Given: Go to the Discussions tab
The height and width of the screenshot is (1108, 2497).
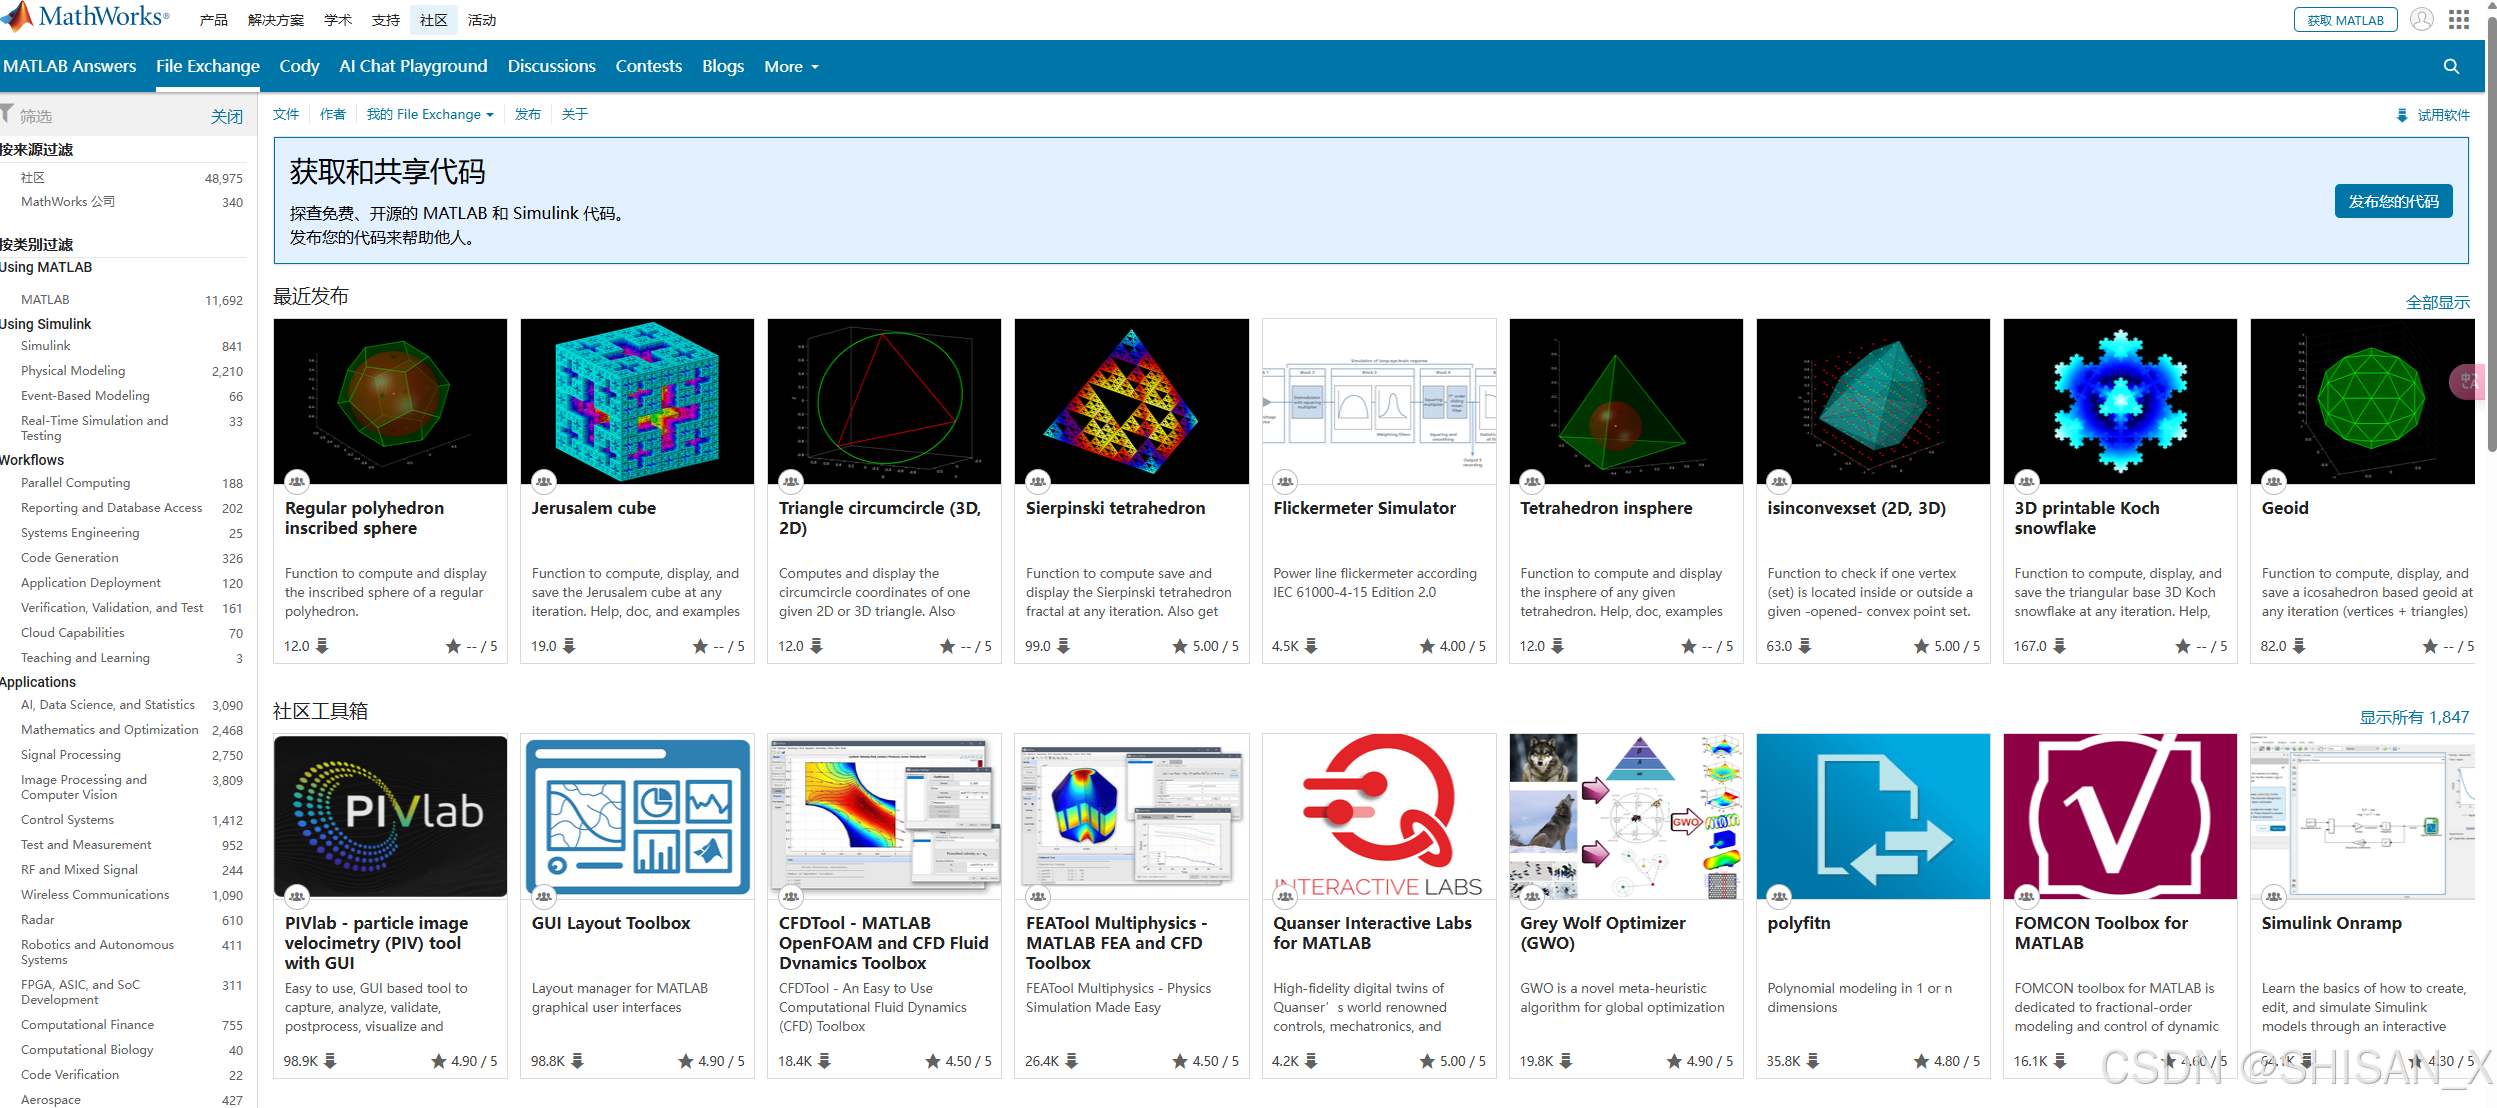Looking at the screenshot, I should click(551, 66).
